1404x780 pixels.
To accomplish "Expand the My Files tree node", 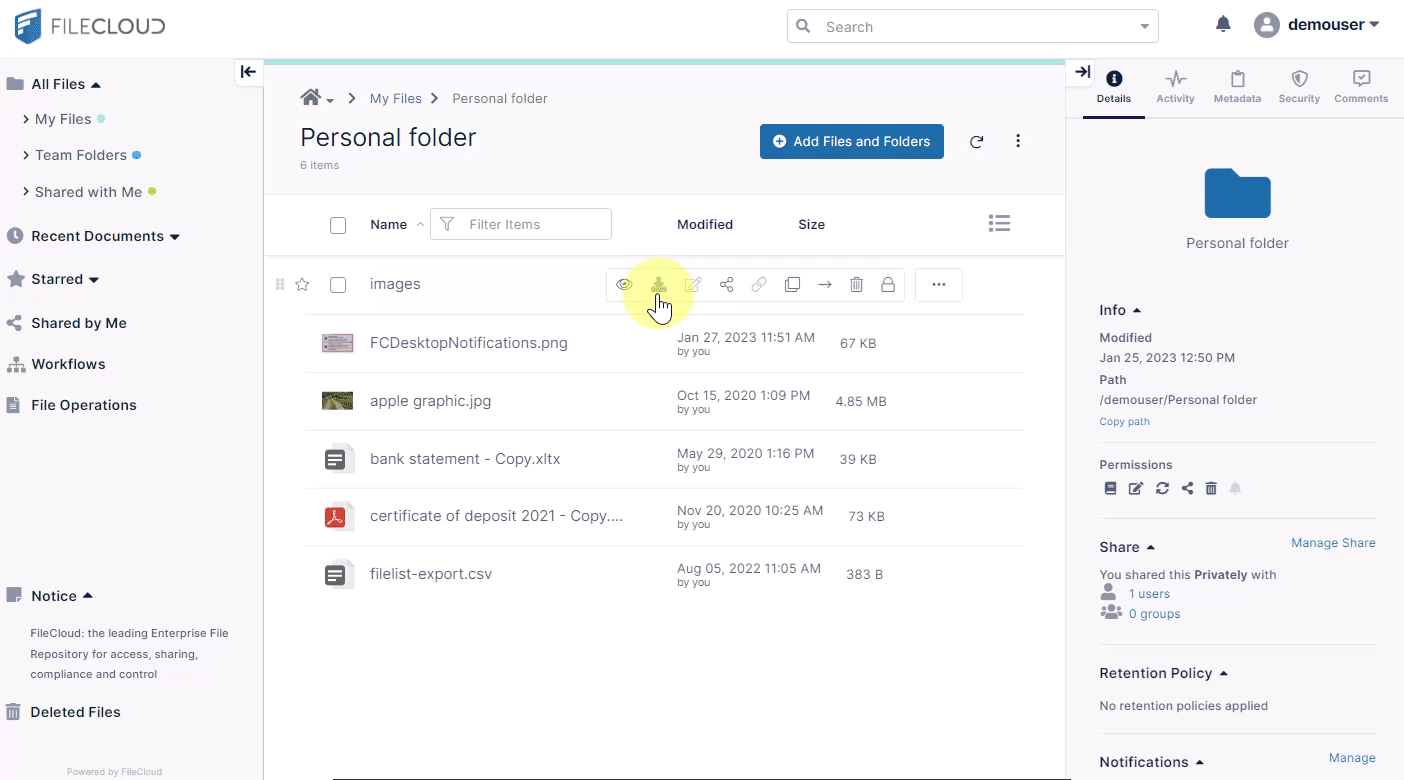I will (x=26, y=119).
